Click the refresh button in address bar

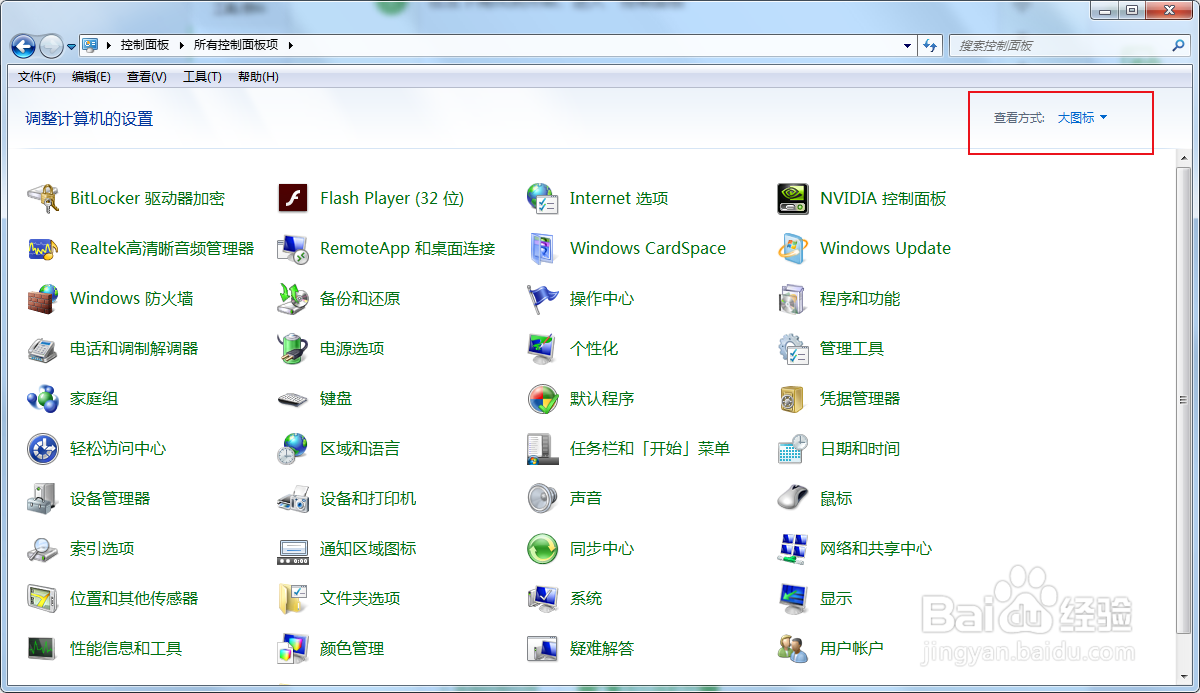pyautogui.click(x=930, y=45)
